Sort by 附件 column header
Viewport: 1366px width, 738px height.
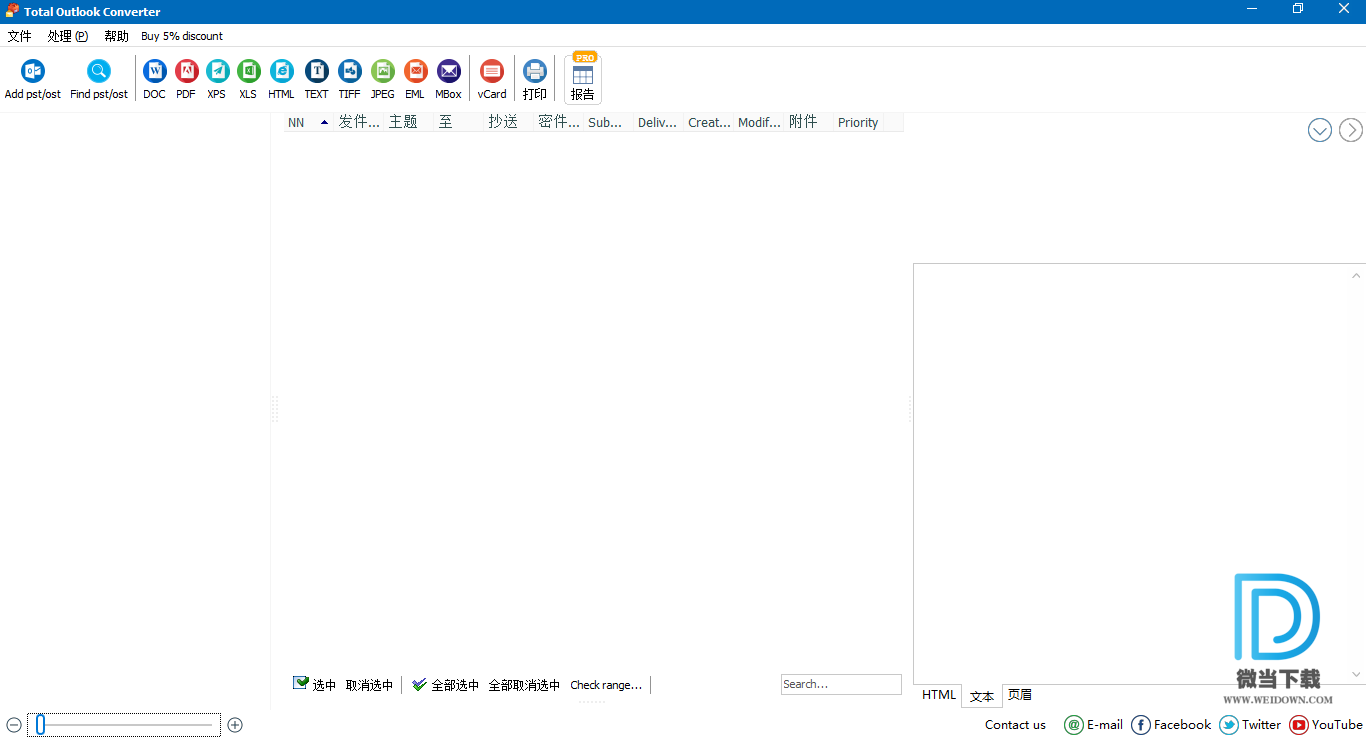click(x=809, y=122)
